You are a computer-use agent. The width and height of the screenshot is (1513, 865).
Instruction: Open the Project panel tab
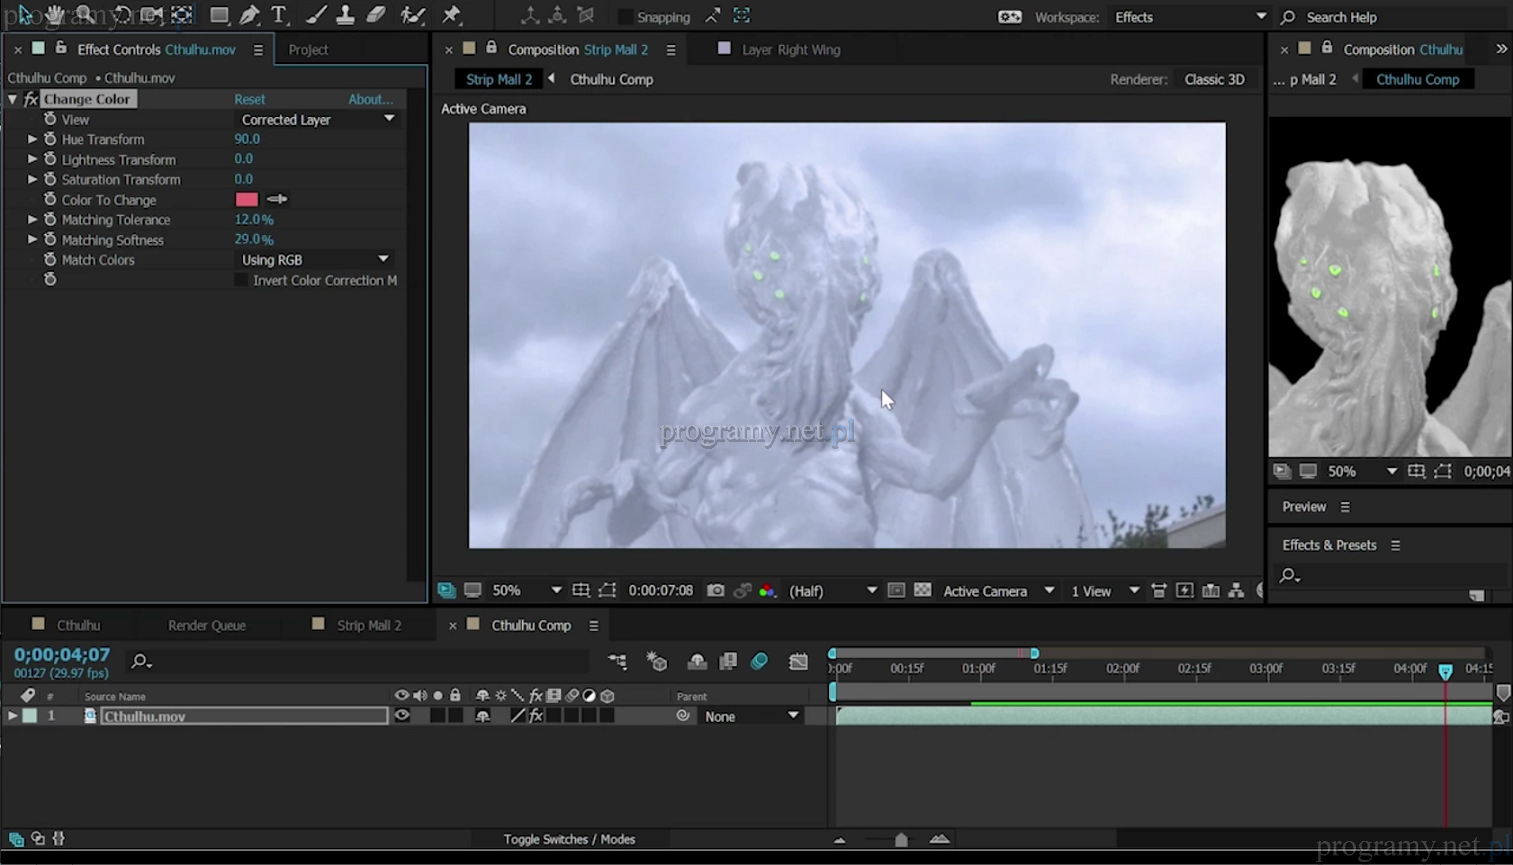pyautogui.click(x=308, y=49)
